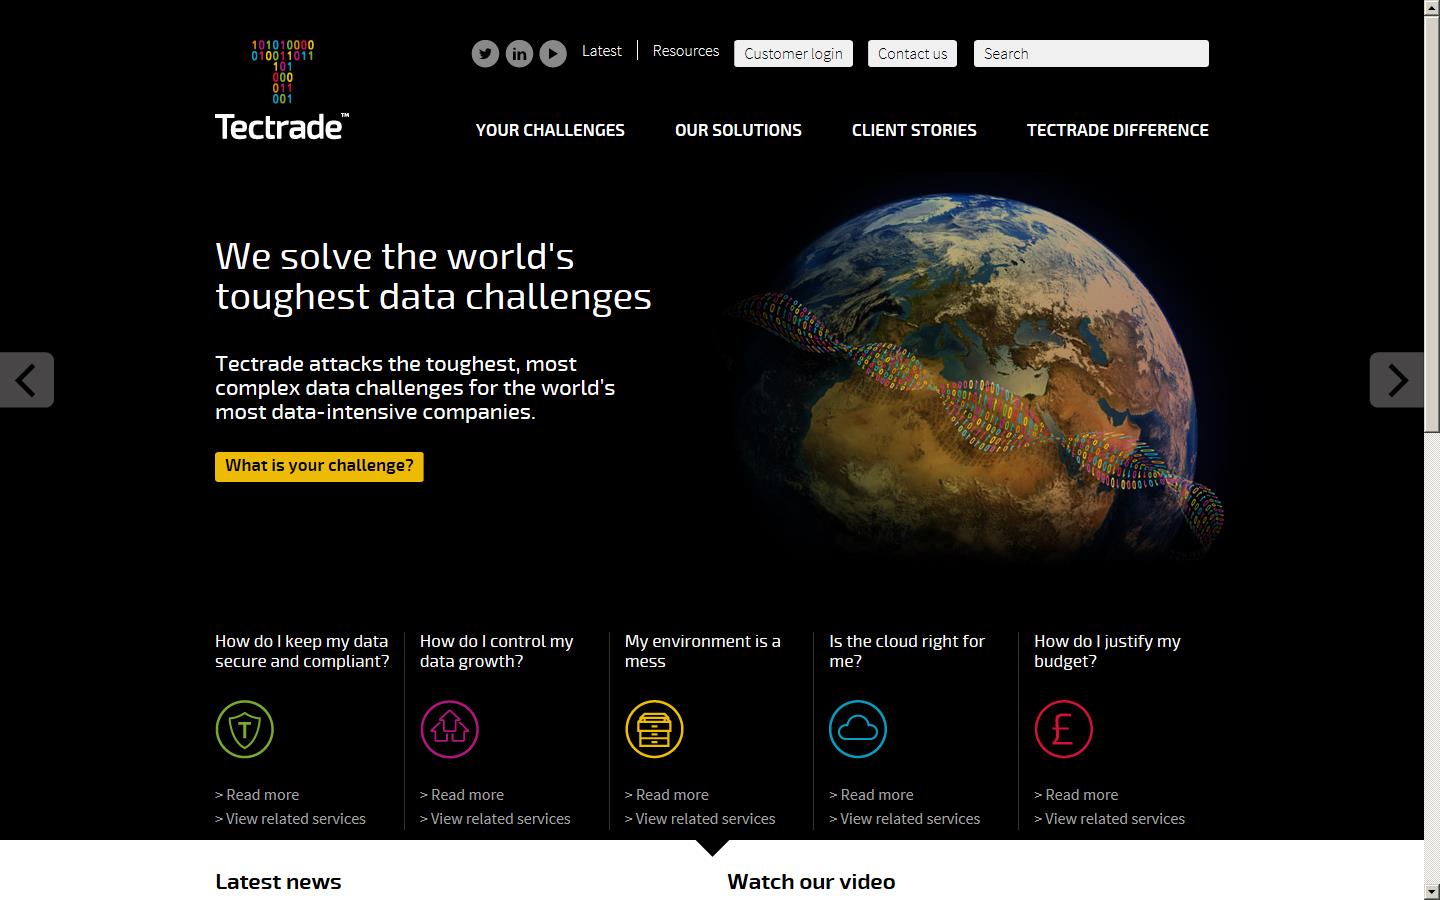The image size is (1440, 900).
Task: Click the yellow filing cabinet icon
Action: point(654,729)
